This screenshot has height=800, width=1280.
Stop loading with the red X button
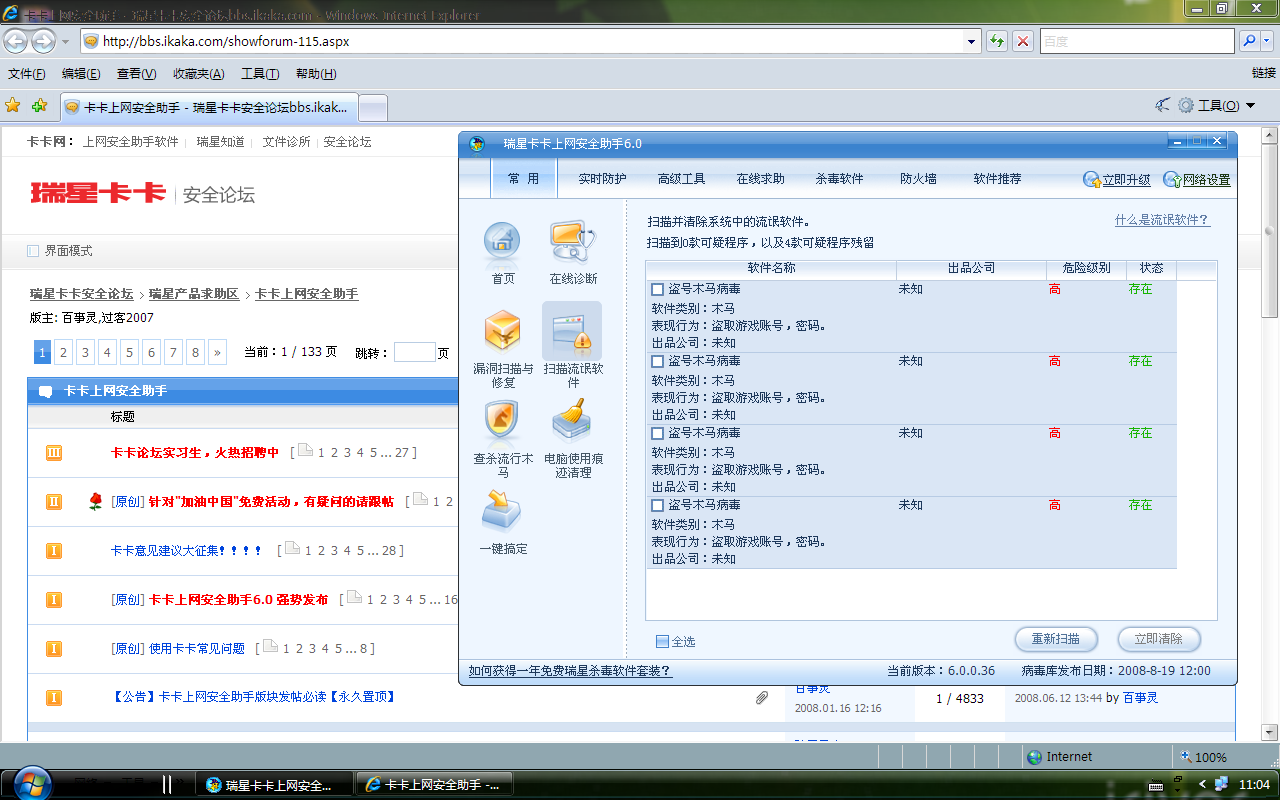(1023, 41)
